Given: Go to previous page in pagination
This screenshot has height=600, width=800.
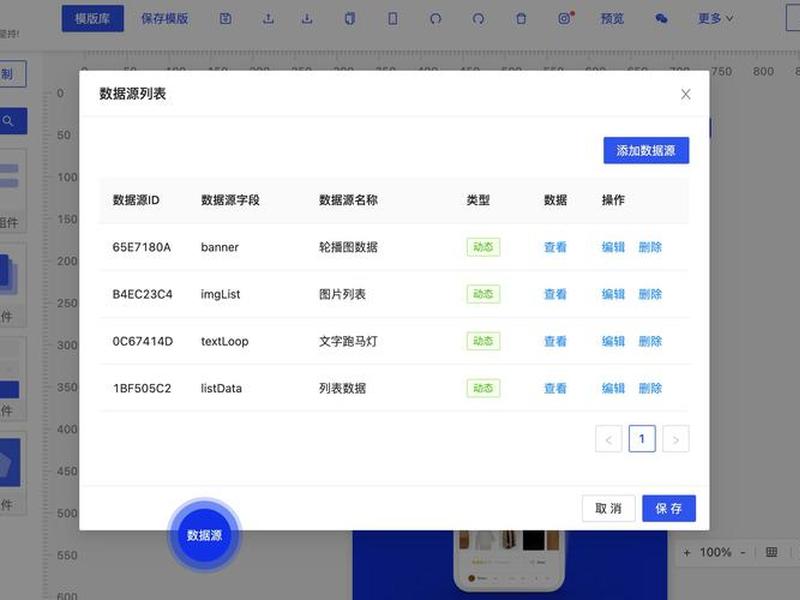Looking at the screenshot, I should click(609, 439).
